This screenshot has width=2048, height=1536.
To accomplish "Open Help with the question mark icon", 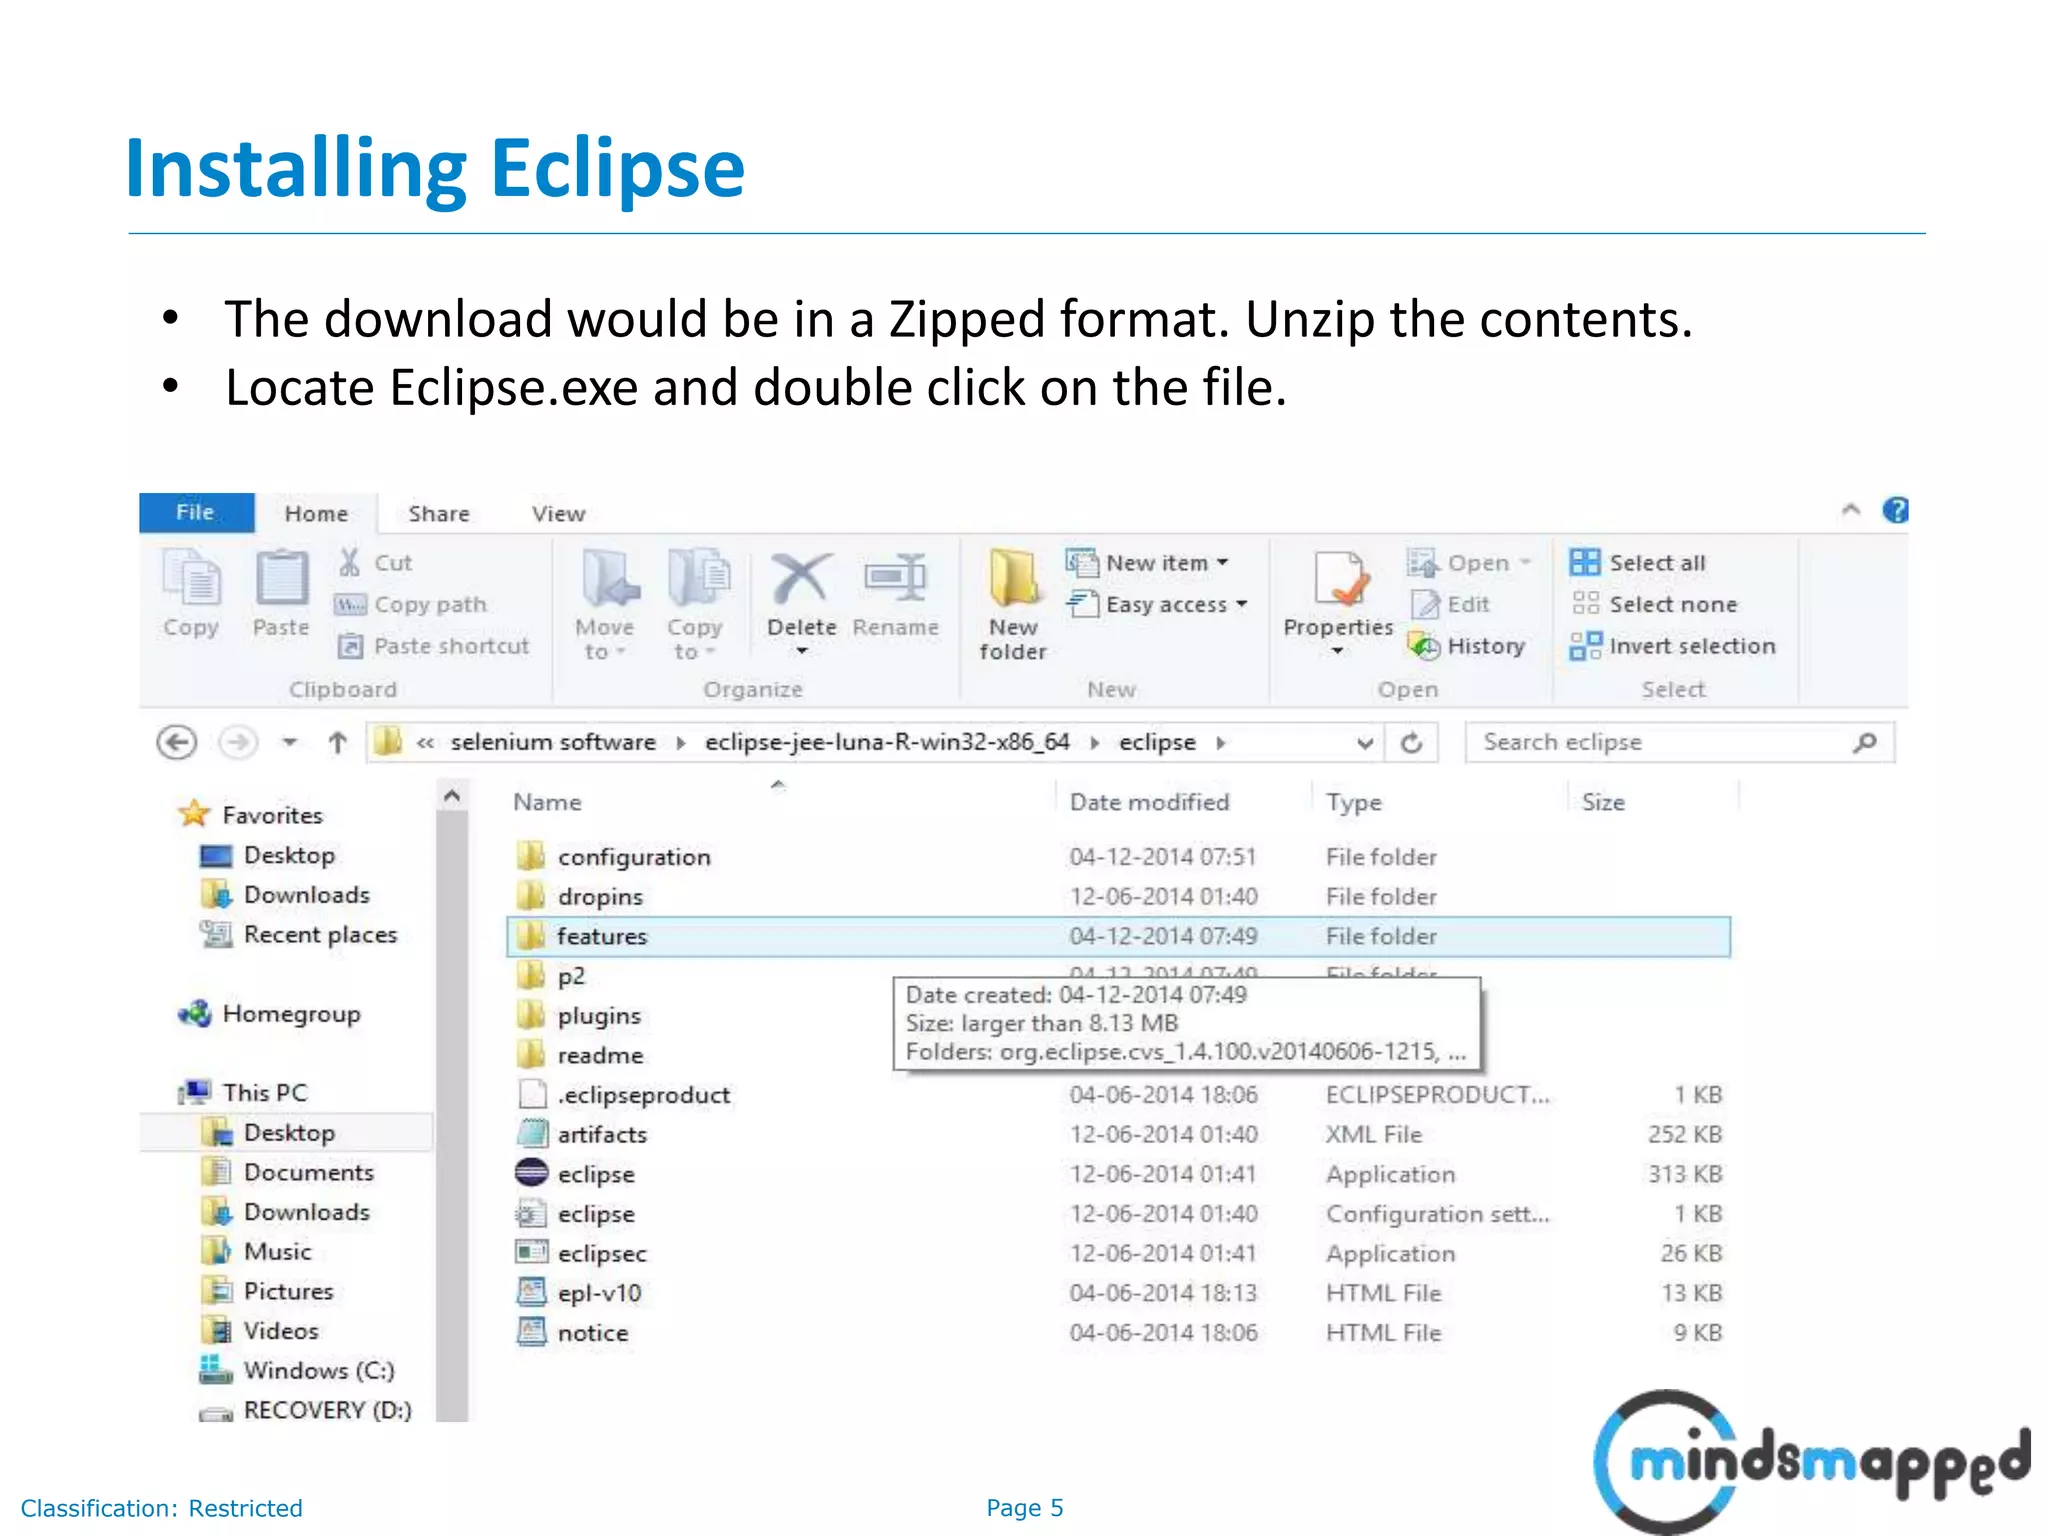I will pyautogui.click(x=1895, y=511).
